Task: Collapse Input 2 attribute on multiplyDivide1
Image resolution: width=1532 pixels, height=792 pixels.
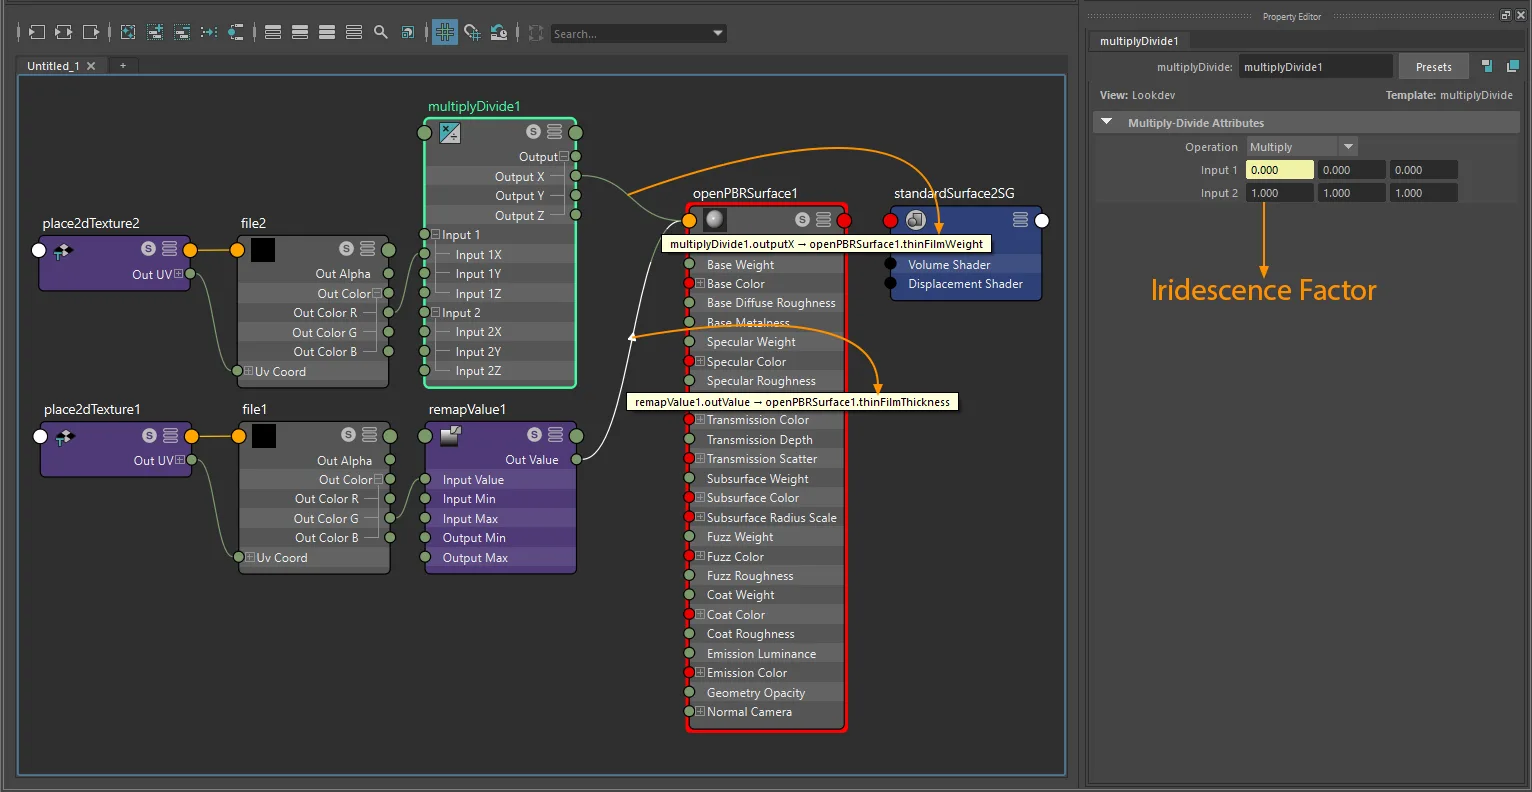Action: tap(436, 313)
